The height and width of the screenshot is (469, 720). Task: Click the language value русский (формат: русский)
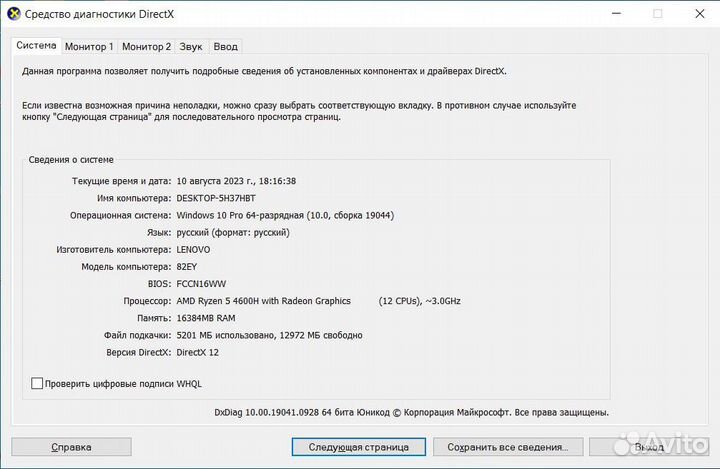(x=233, y=232)
